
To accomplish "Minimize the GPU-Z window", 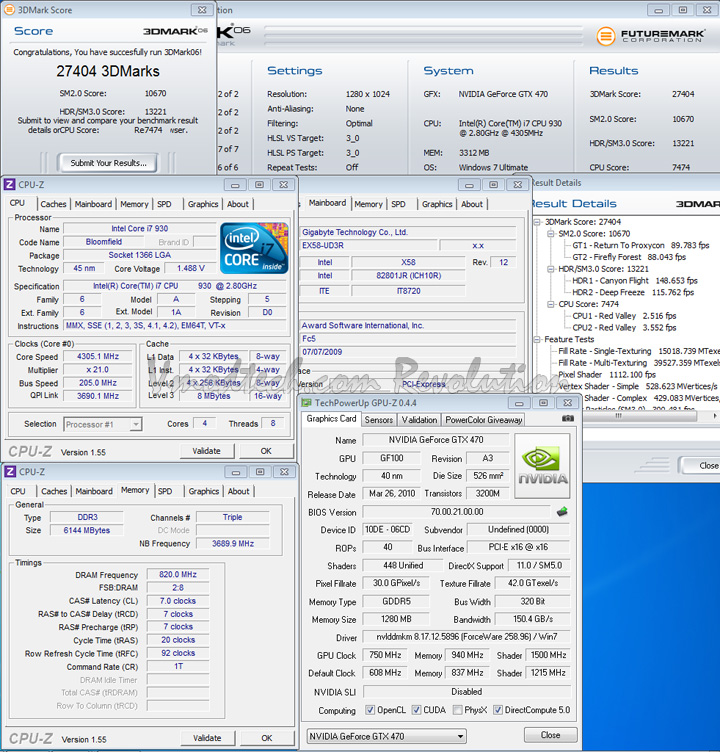I will [519, 403].
